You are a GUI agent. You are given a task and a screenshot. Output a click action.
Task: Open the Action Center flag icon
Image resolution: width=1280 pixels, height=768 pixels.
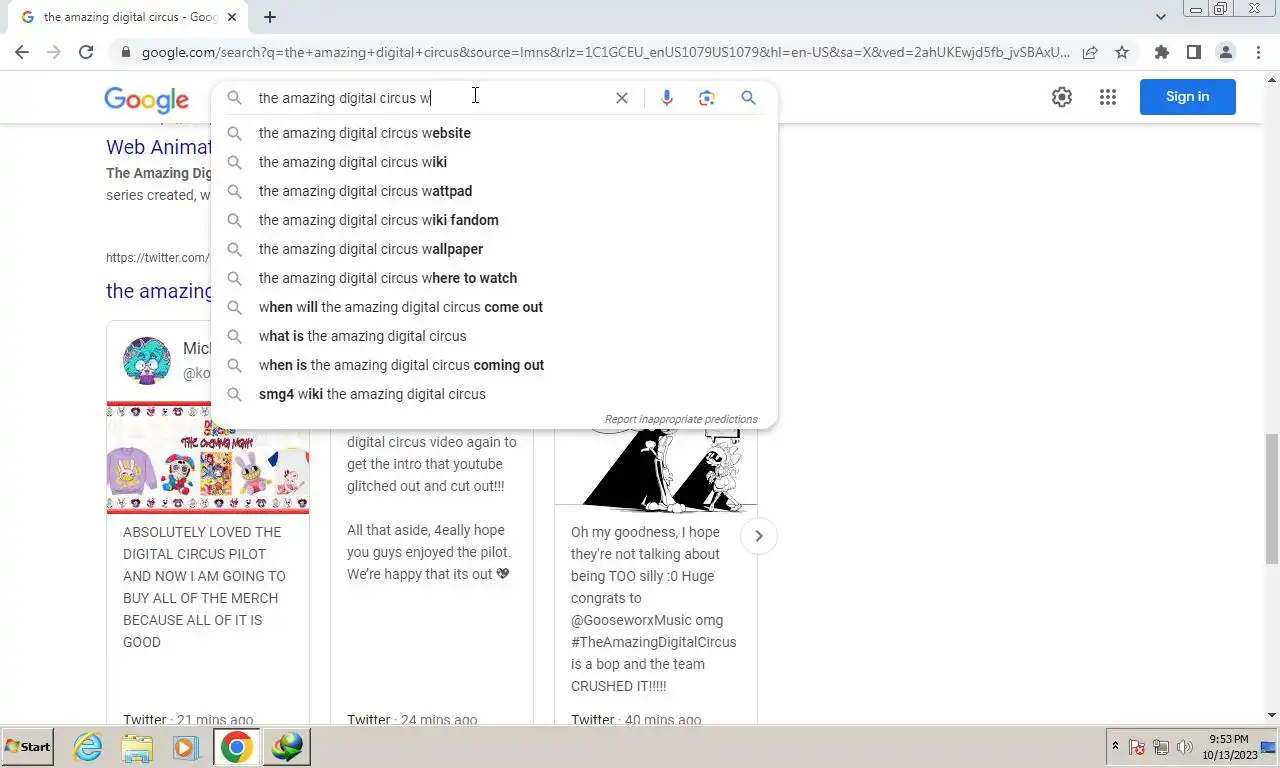[1137, 747]
